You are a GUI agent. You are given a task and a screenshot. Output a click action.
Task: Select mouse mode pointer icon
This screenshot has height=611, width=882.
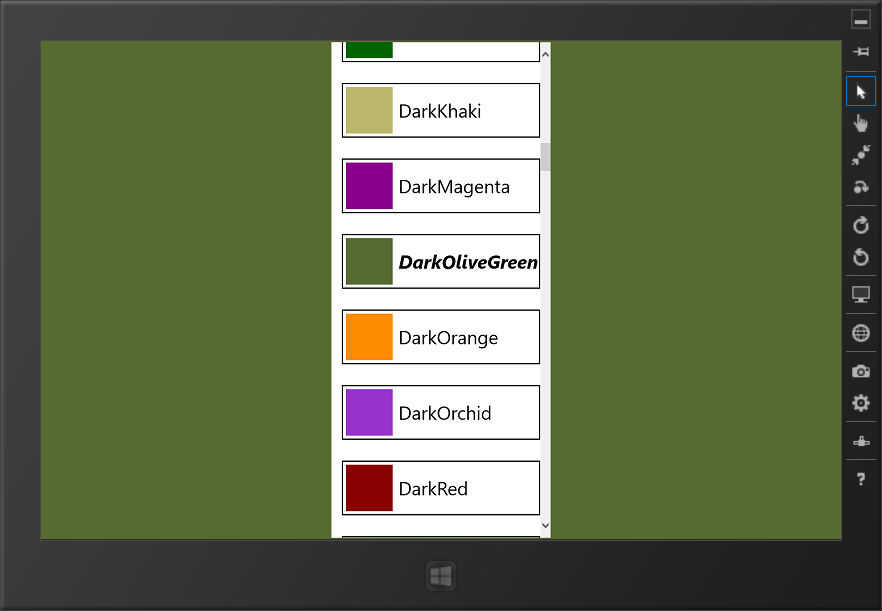861,91
